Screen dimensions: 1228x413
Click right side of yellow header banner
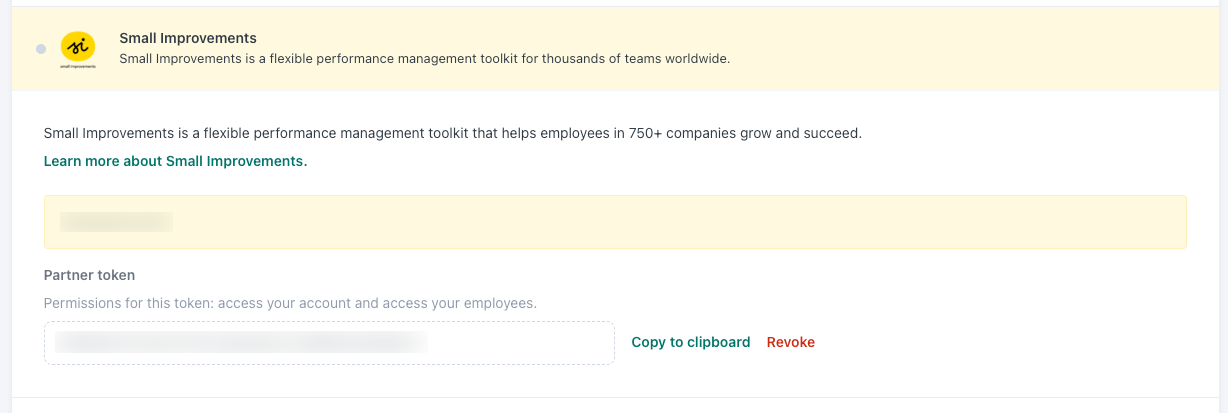[x=1000, y=49]
